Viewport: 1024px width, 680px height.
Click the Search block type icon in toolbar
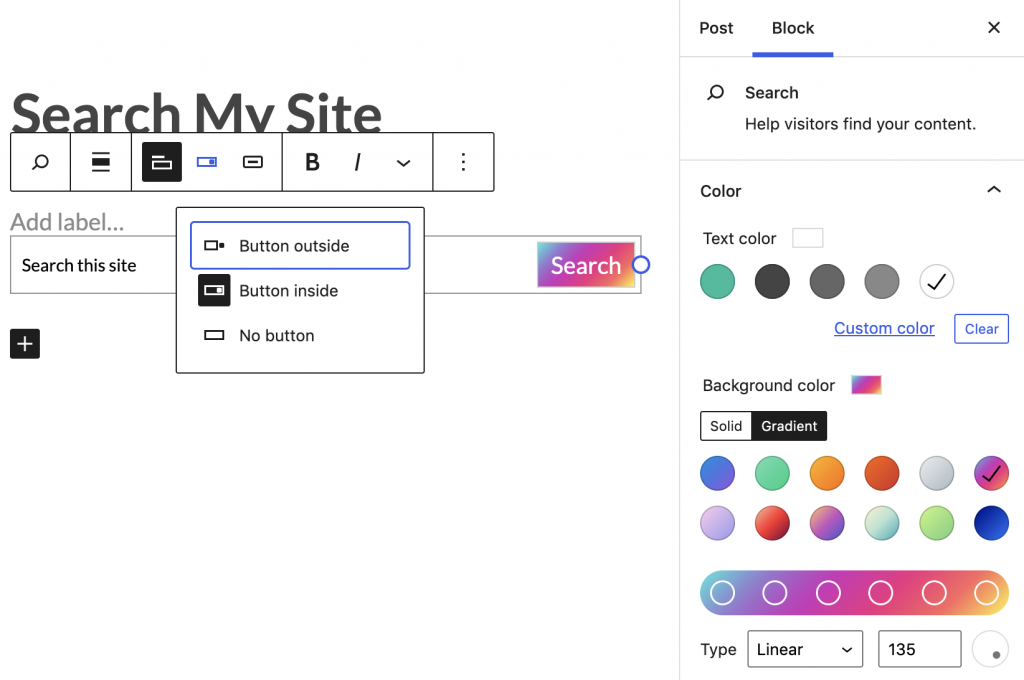tap(40, 162)
